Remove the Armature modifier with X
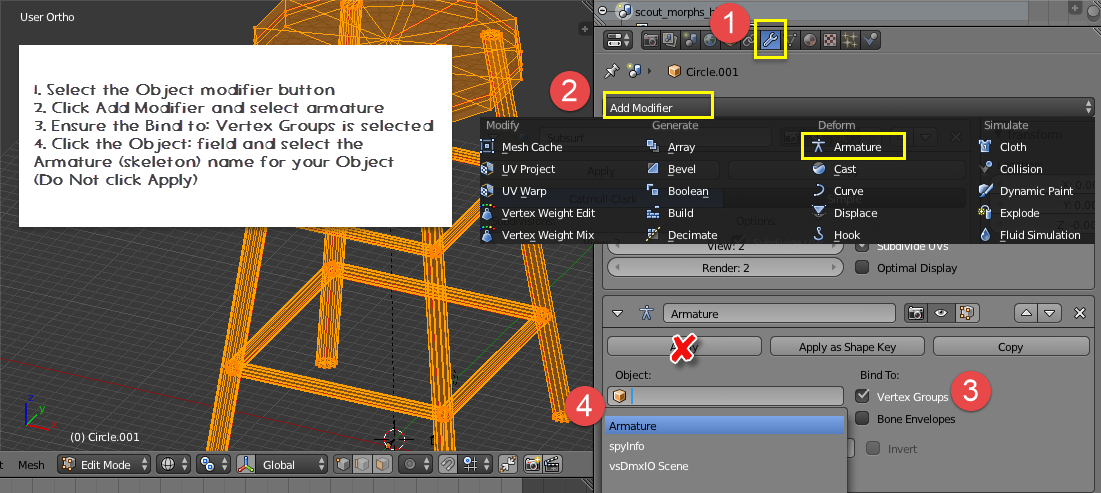Image resolution: width=1101 pixels, height=493 pixels. coord(1080,313)
